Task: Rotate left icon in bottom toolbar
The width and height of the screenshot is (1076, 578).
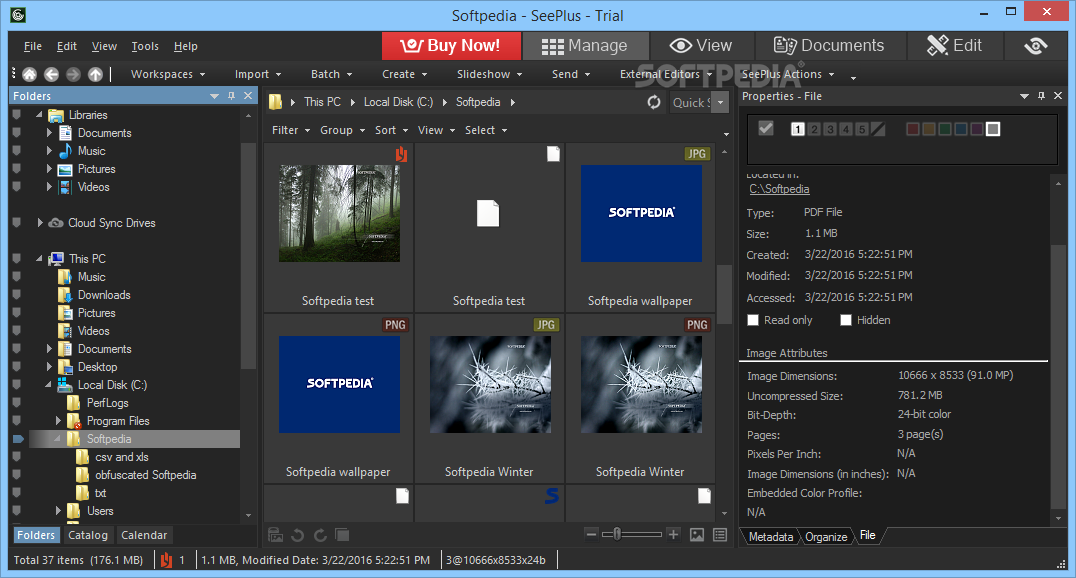Action: 298,535
